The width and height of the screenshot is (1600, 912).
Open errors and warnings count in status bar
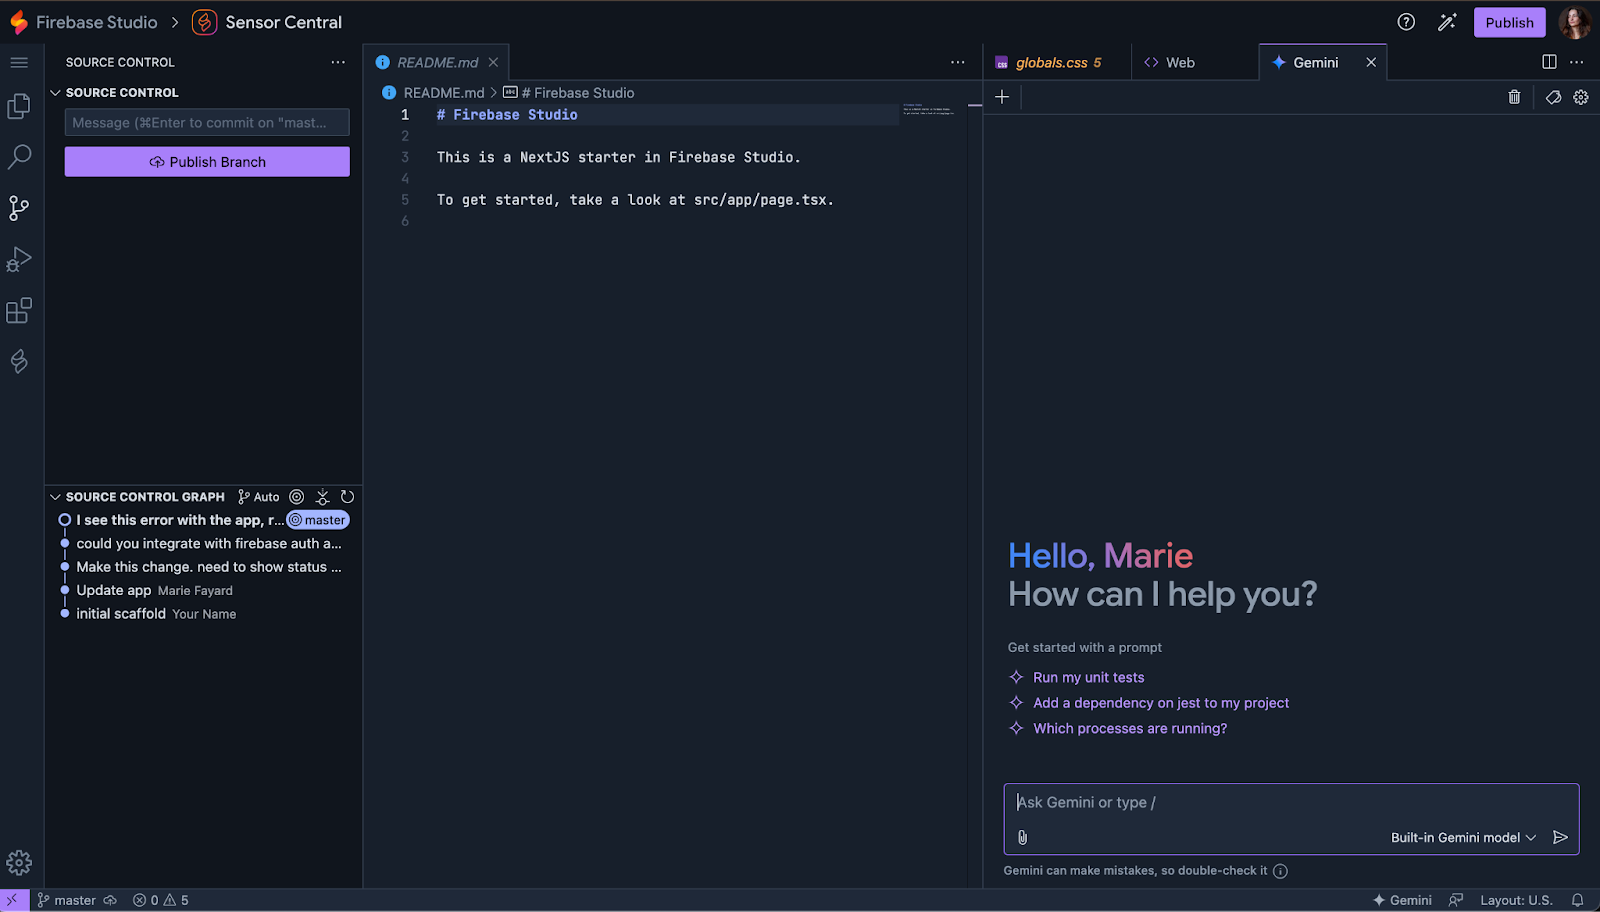click(x=161, y=900)
